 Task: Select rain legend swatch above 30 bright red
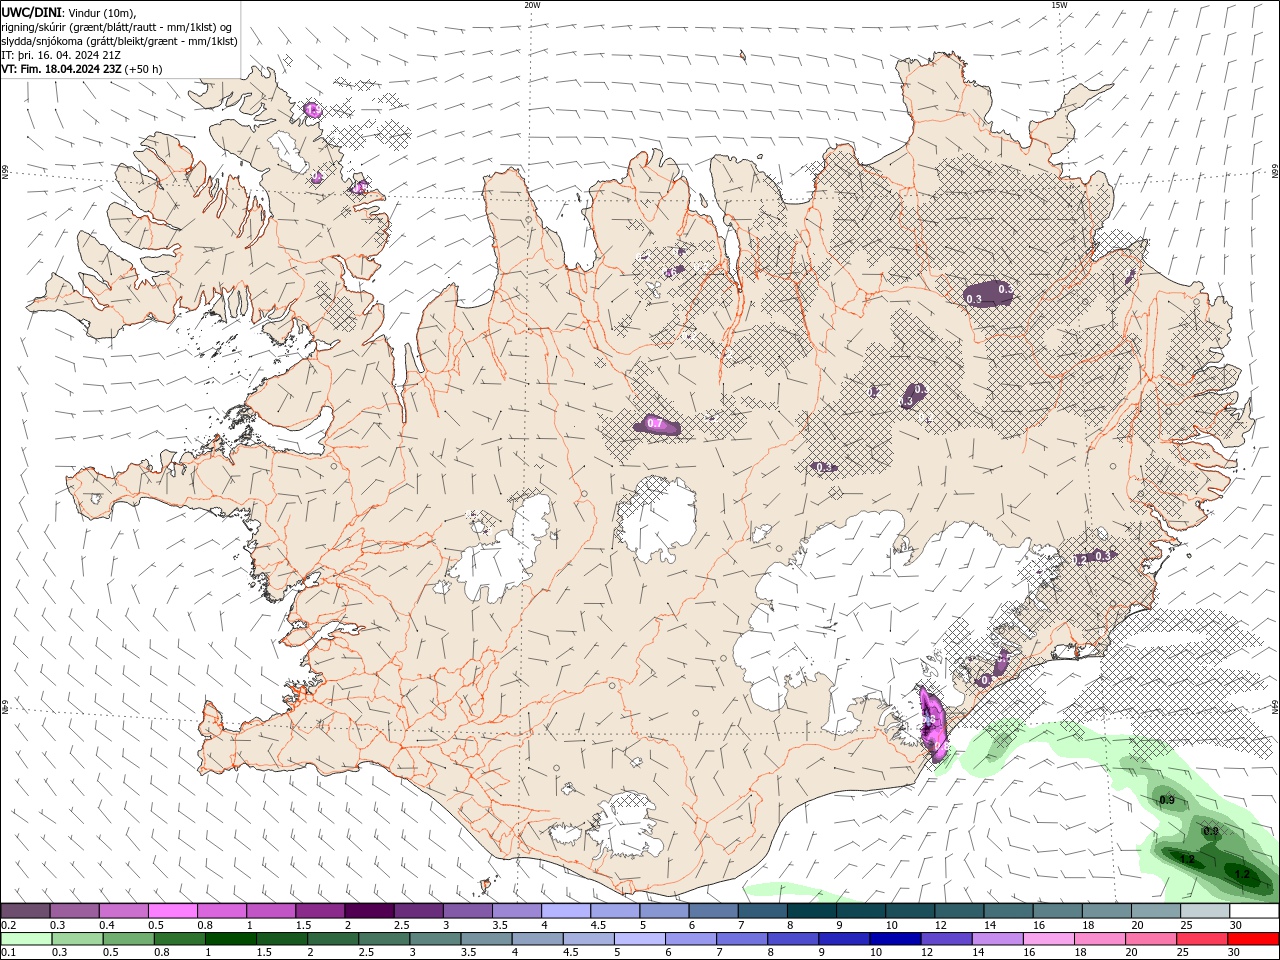tap(1253, 939)
